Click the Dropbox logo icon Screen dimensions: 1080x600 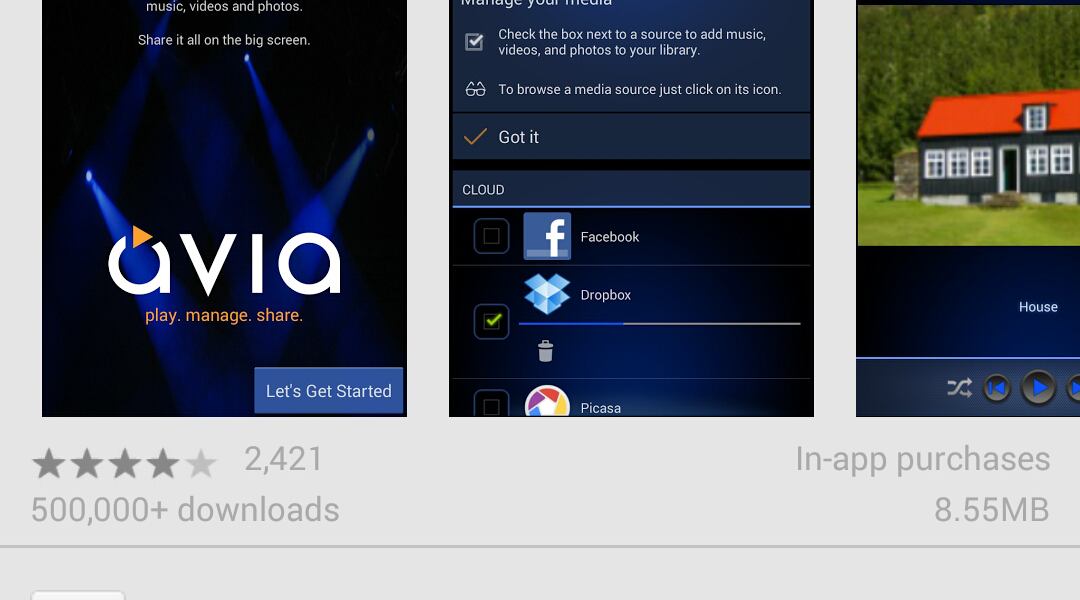[547, 293]
